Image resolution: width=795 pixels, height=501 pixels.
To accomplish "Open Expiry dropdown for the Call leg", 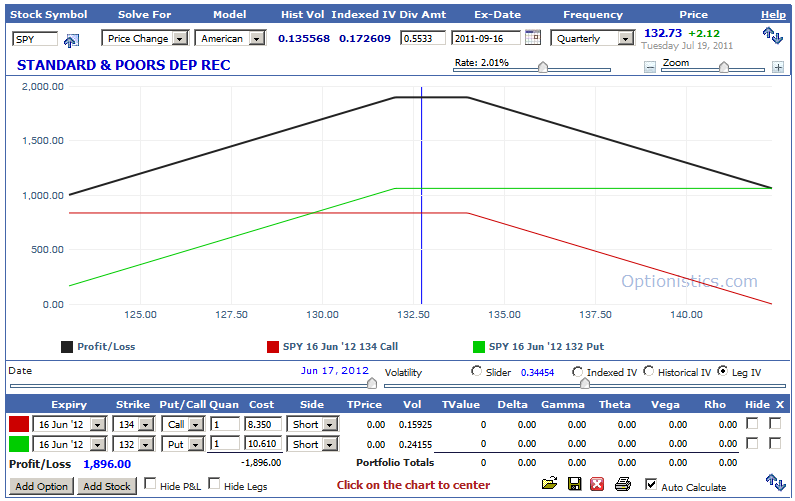I will (x=69, y=424).
